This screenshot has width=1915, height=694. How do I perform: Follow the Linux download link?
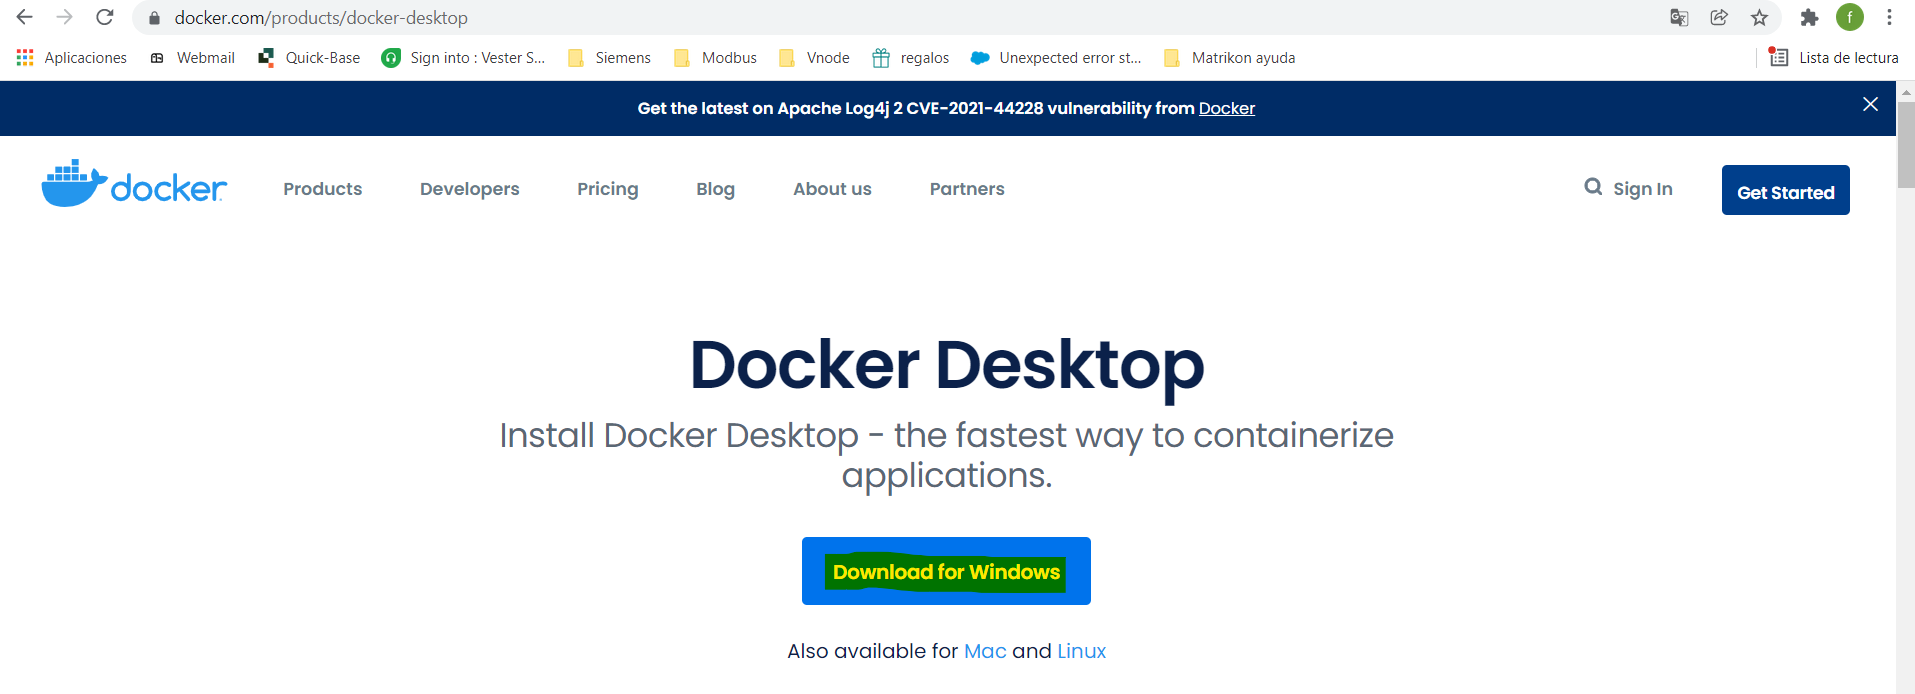click(x=1081, y=651)
